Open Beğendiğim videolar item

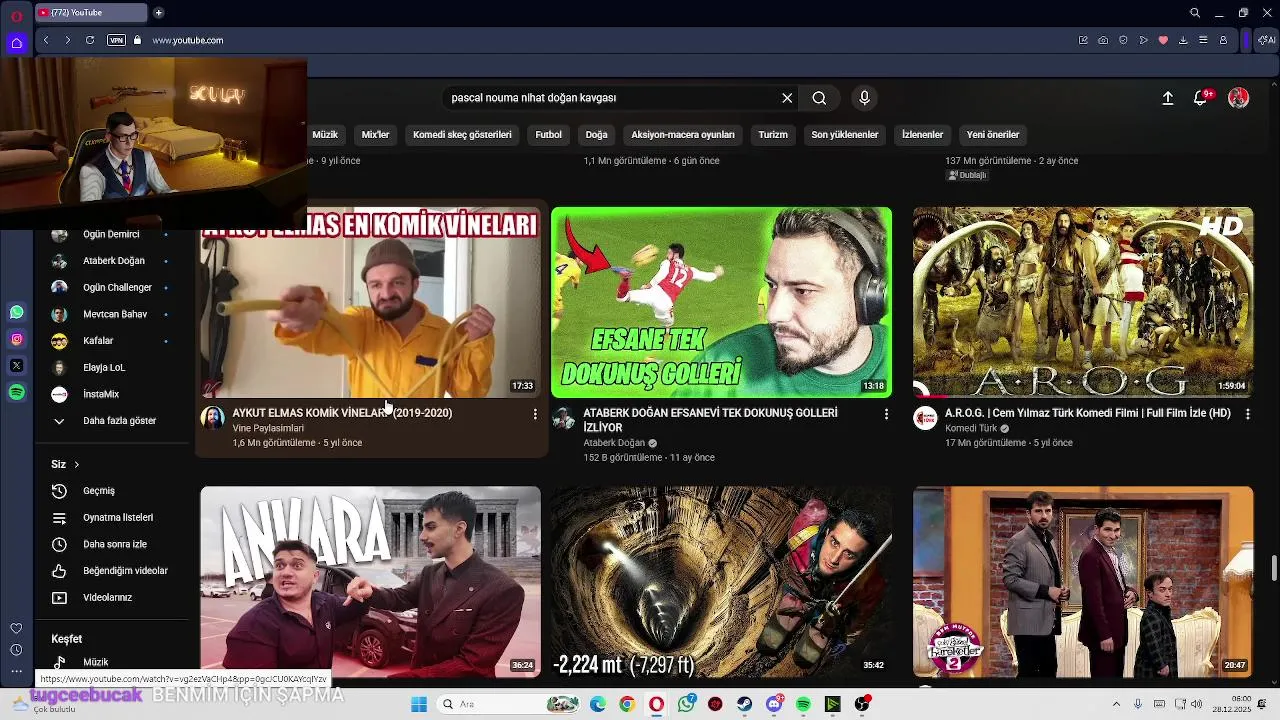[x=112, y=571]
